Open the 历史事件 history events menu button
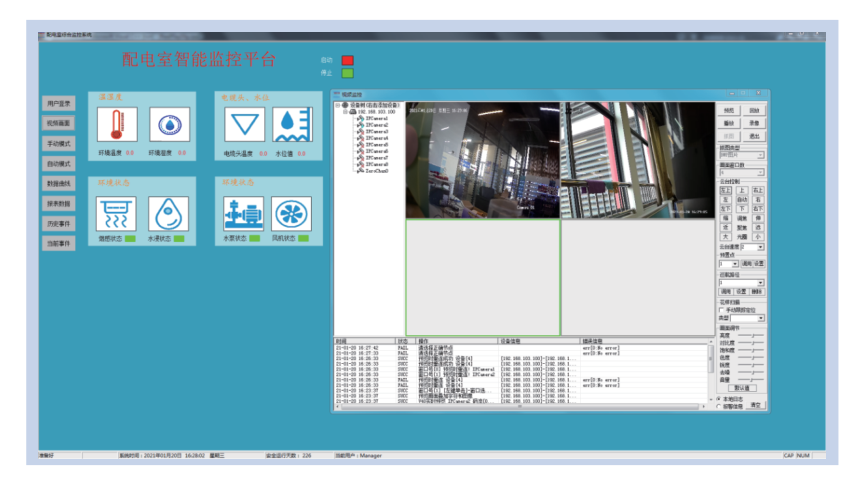Screen dimensions: 868x482 [x=59, y=223]
